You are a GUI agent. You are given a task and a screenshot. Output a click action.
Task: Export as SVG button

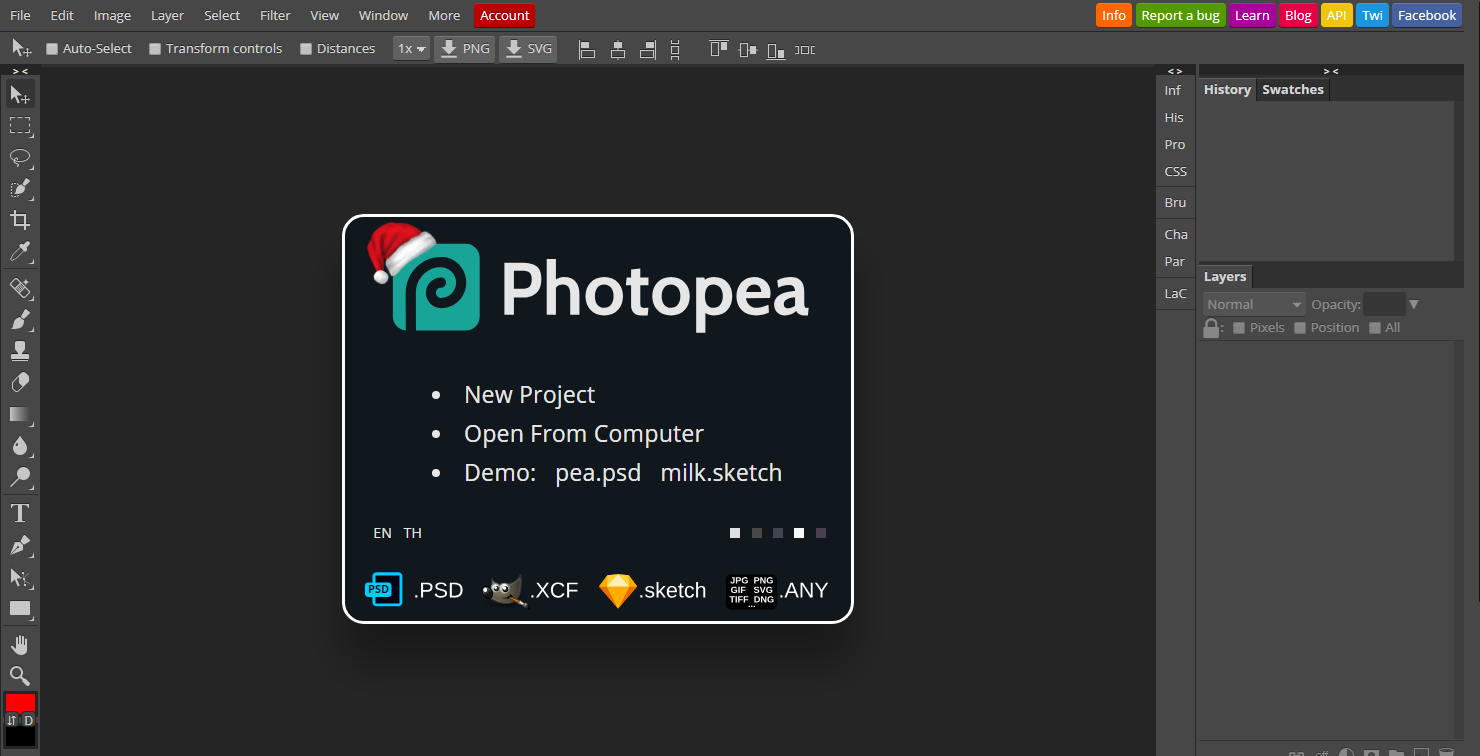coord(527,48)
